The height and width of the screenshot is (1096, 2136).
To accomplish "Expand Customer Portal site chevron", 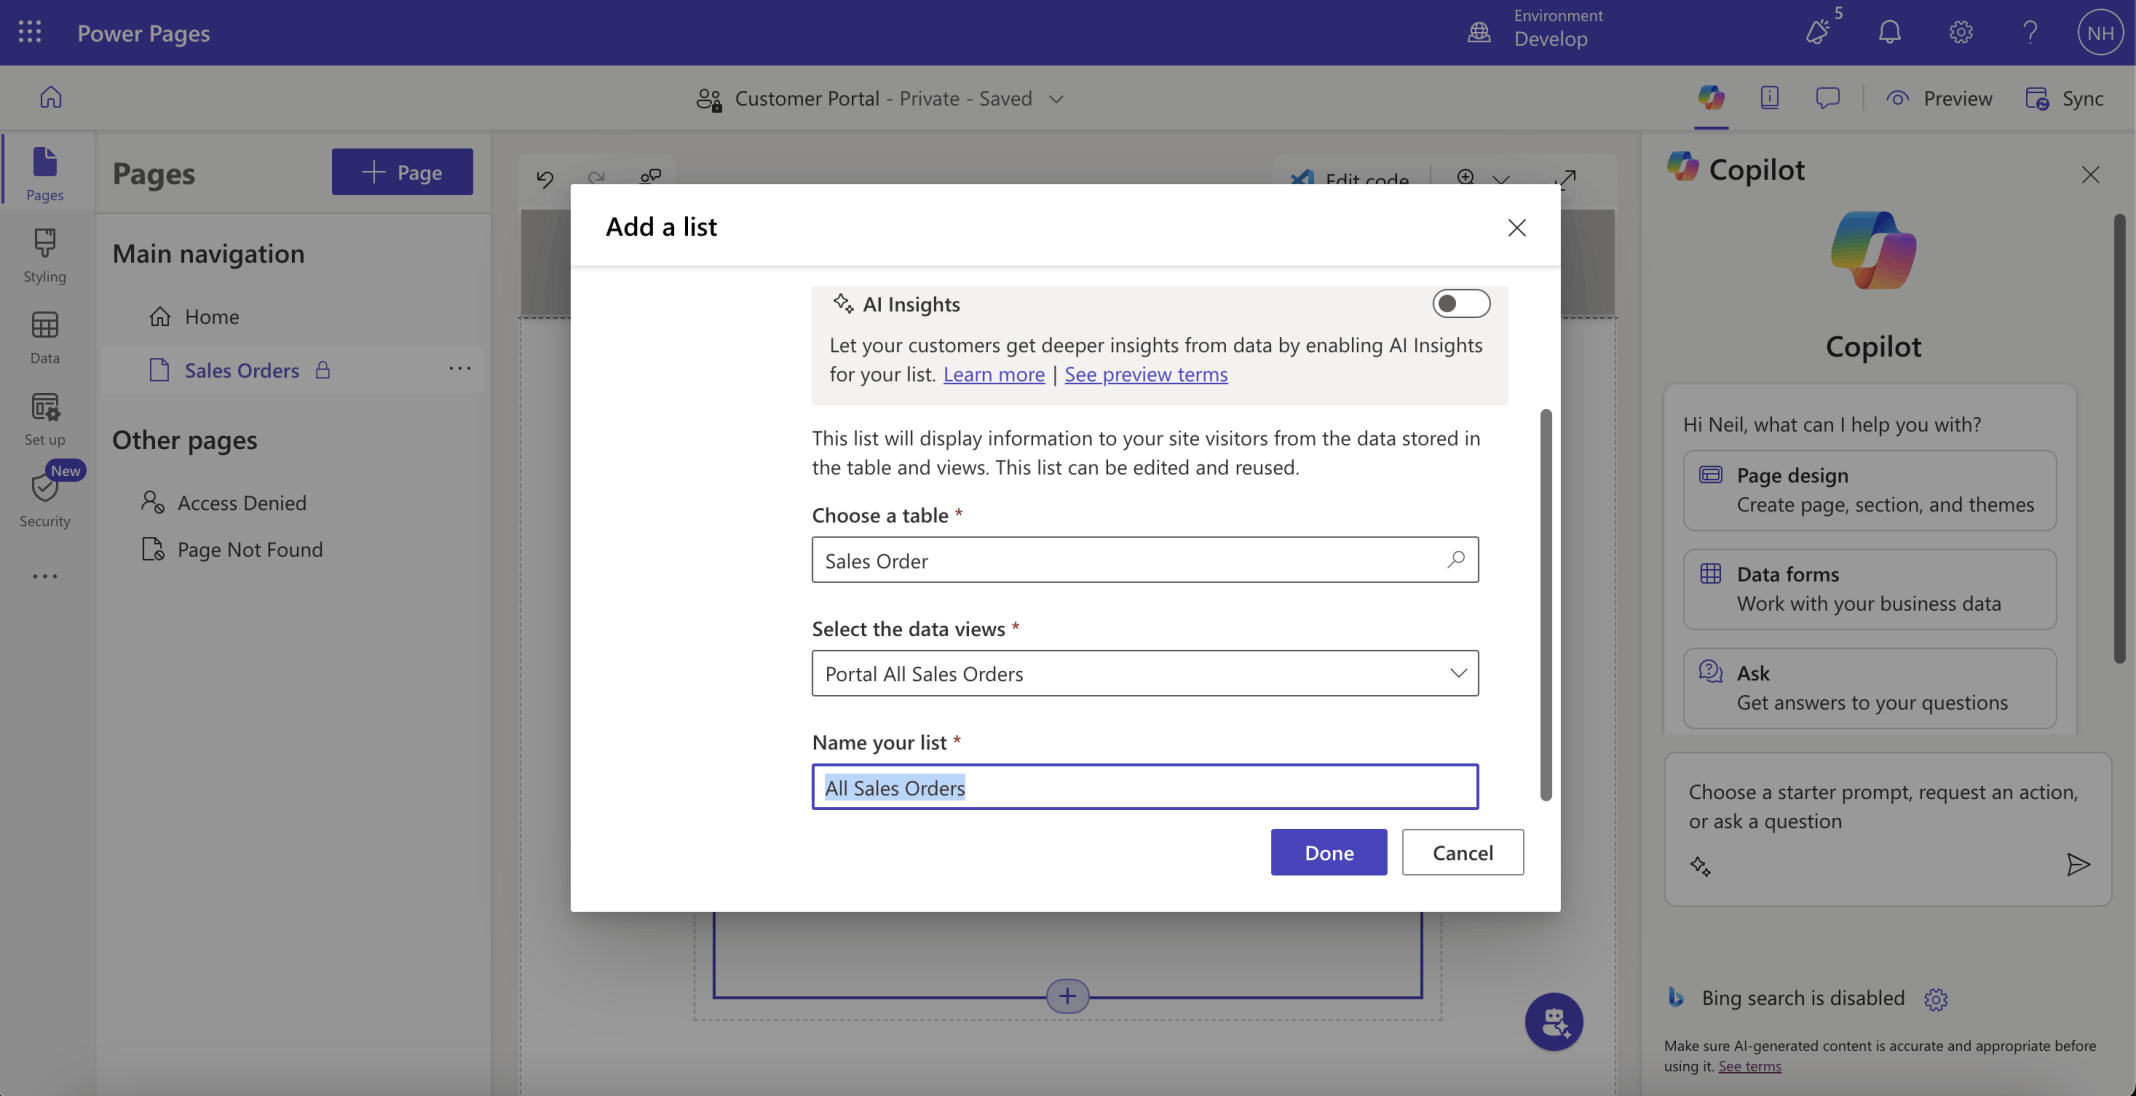I will tap(1056, 99).
